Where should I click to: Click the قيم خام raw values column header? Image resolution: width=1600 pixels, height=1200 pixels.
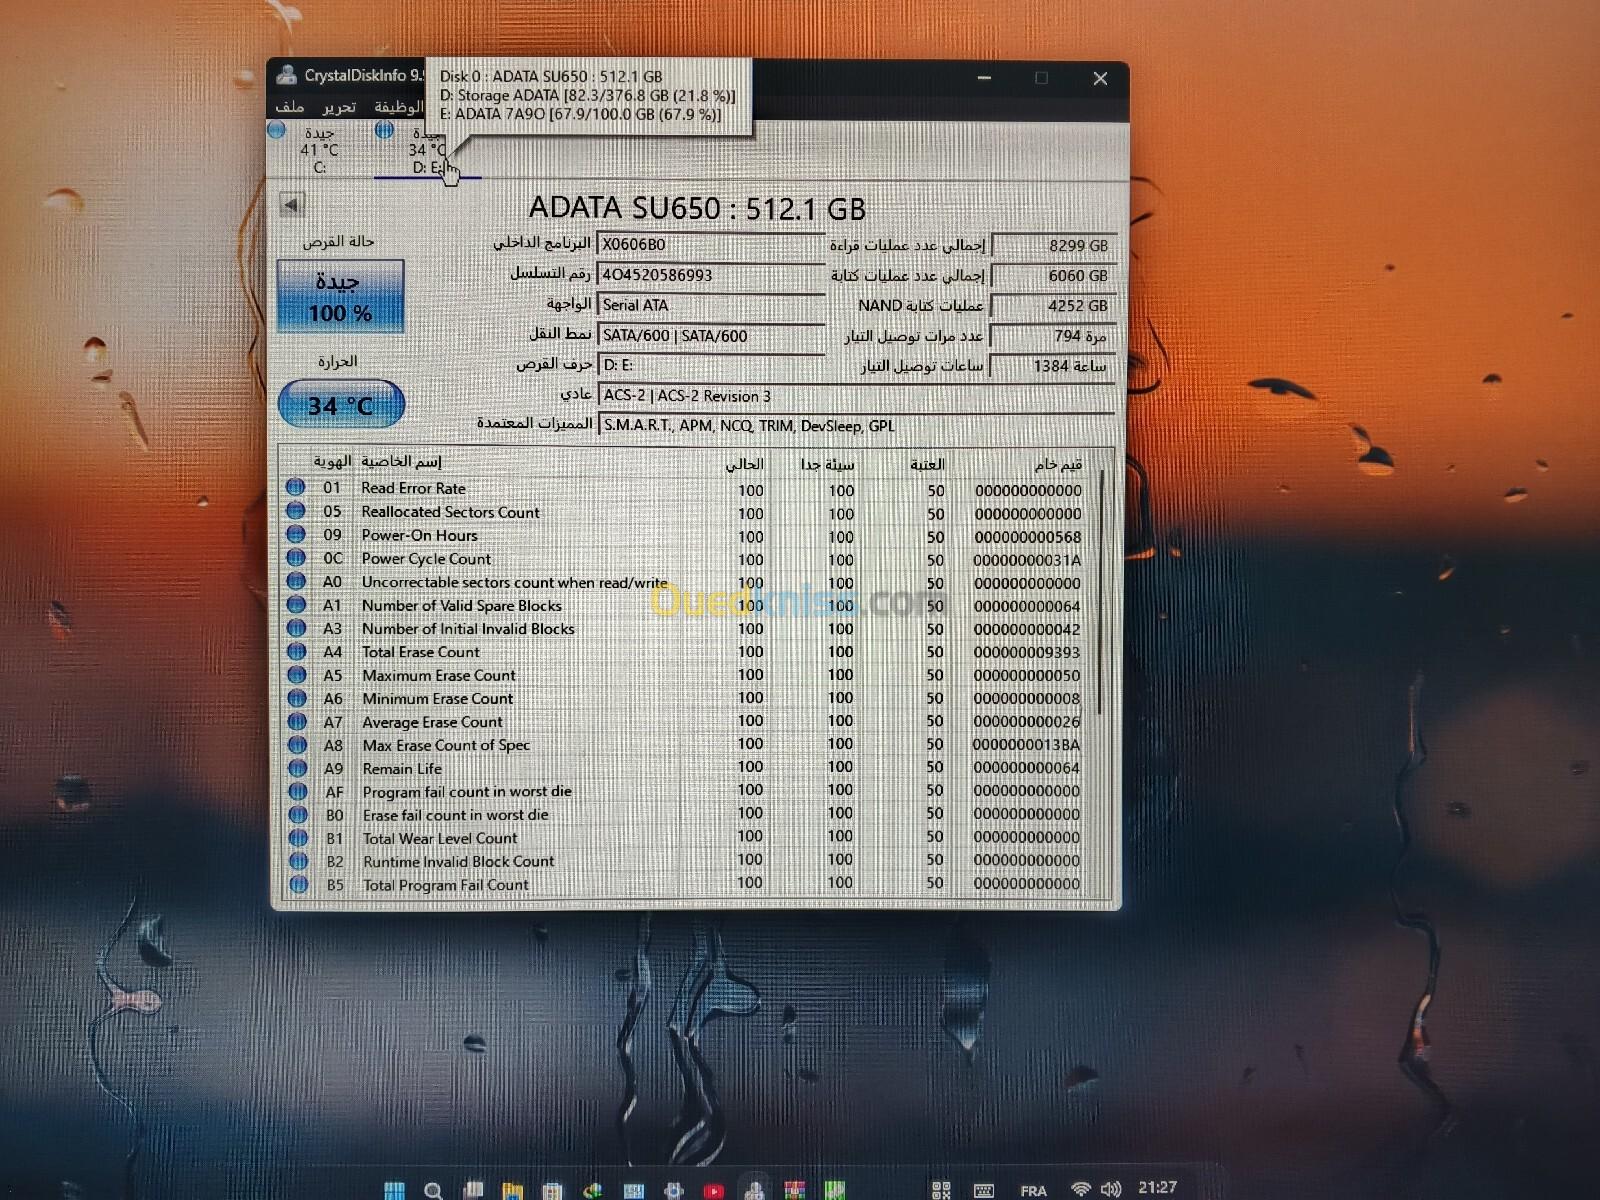(1058, 464)
